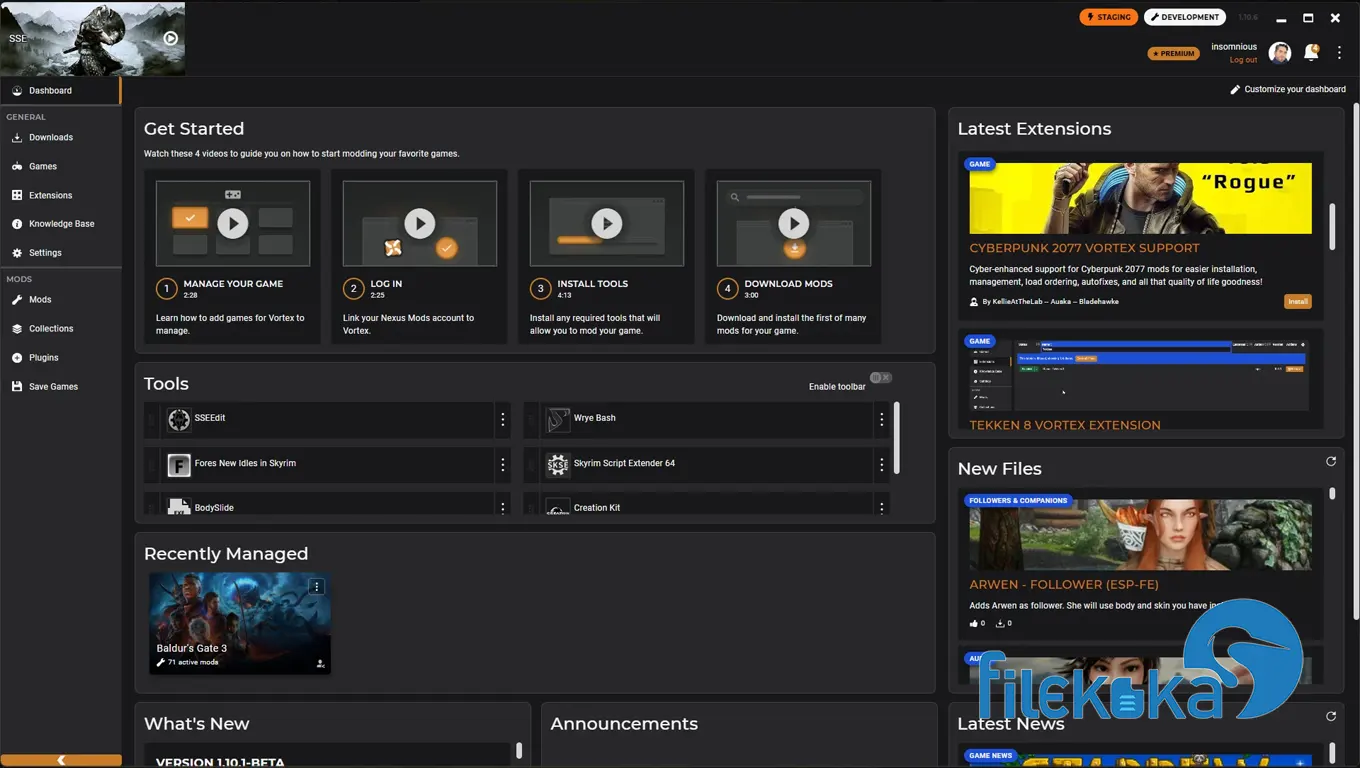Open the notifications bell
1360x768 pixels.
[1311, 52]
